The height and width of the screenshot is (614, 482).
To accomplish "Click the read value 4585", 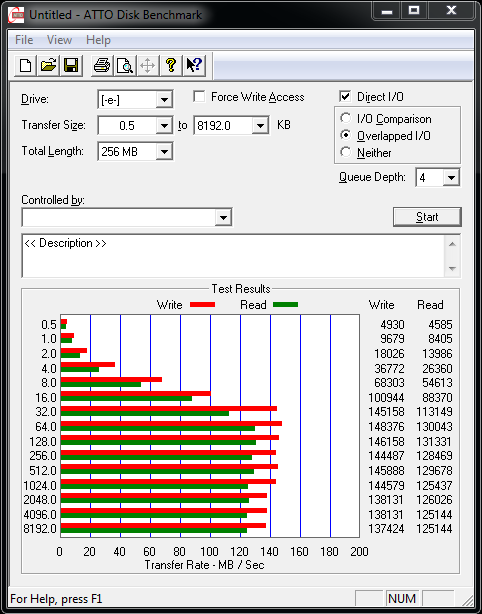I will [x=440, y=325].
